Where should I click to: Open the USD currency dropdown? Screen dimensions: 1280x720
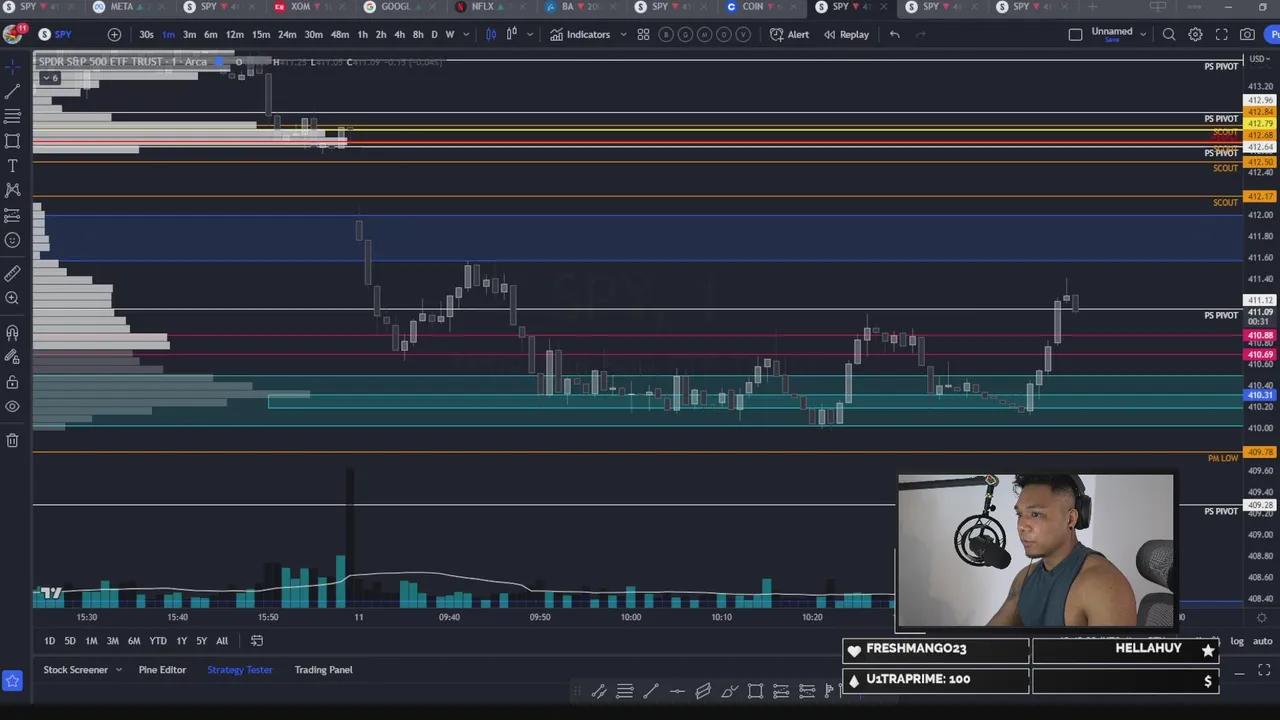1259,59
